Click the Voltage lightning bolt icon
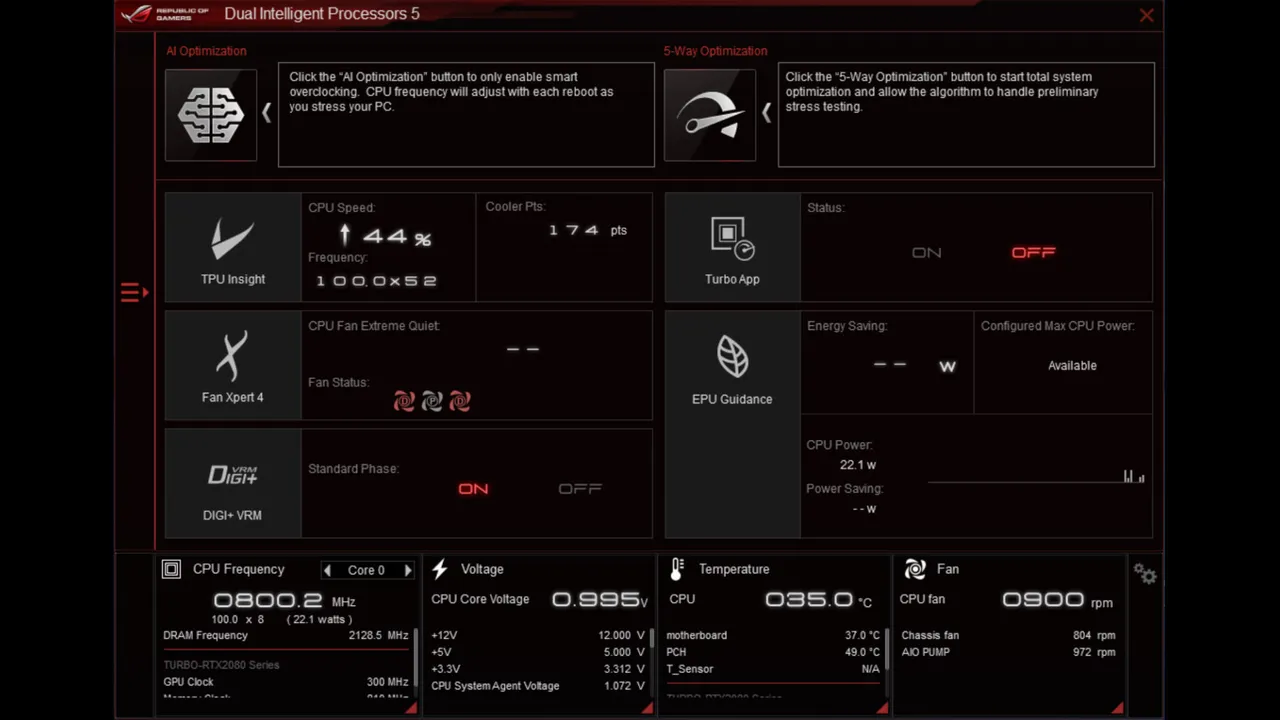This screenshot has width=1280, height=720. [x=440, y=569]
